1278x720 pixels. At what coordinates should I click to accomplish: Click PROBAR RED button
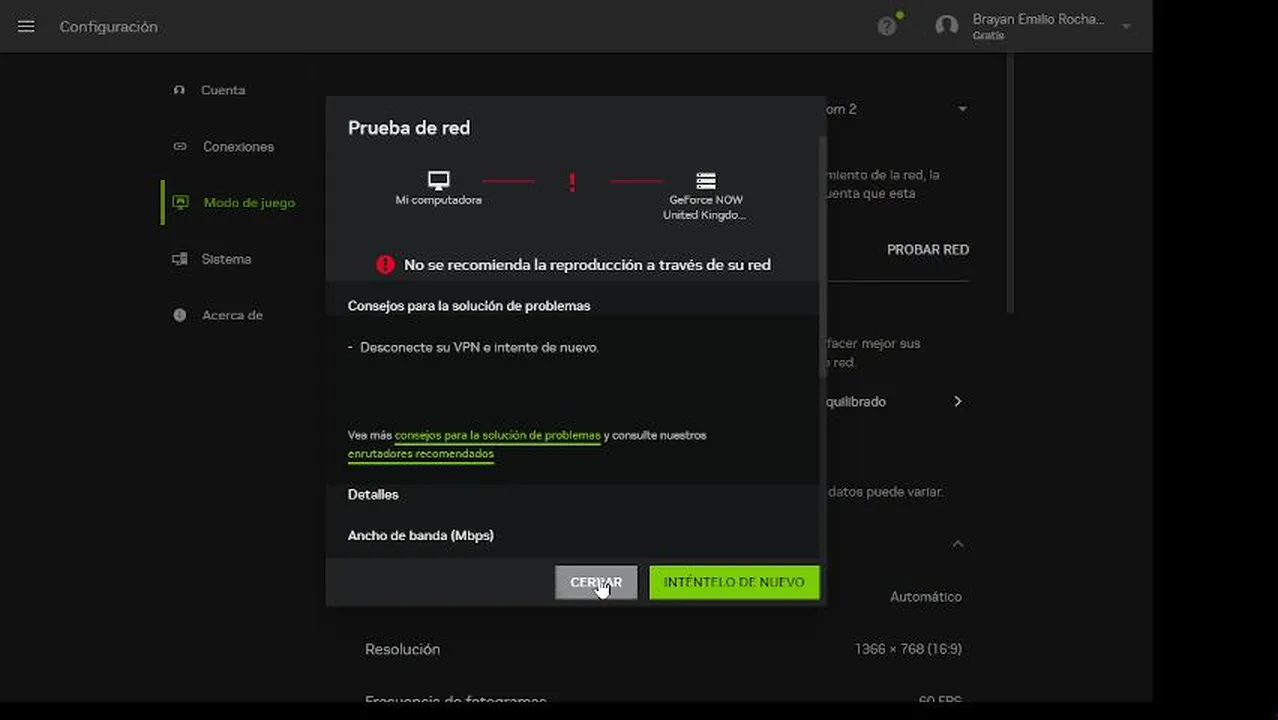click(x=928, y=250)
